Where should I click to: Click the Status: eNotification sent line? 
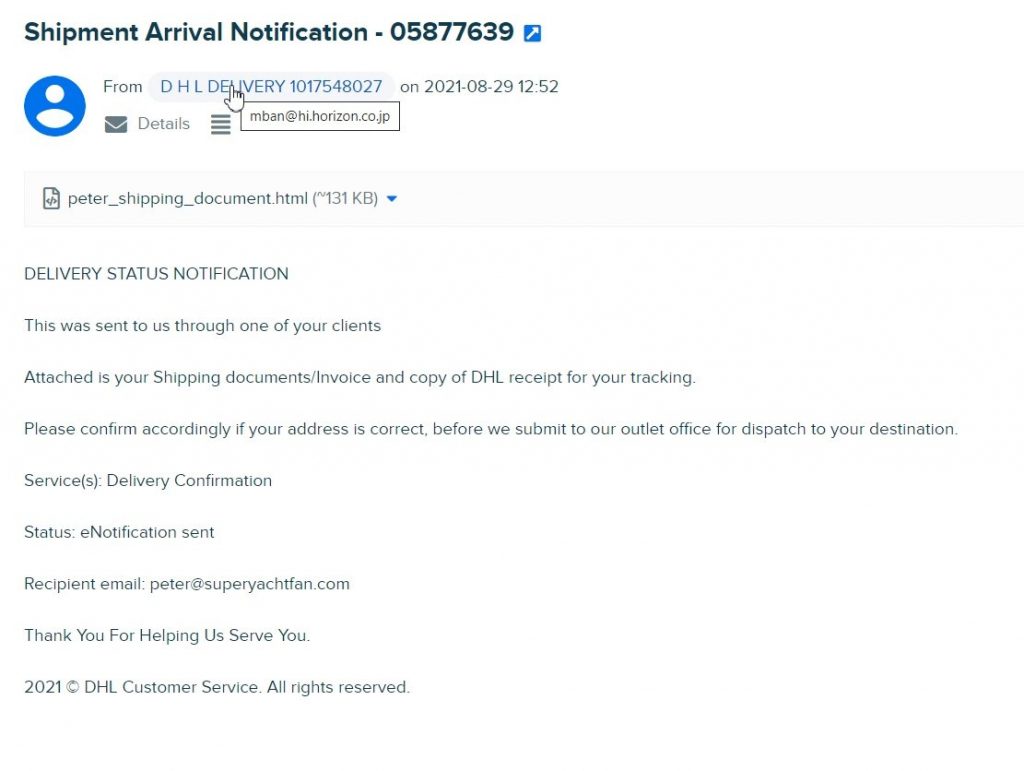[x=119, y=532]
